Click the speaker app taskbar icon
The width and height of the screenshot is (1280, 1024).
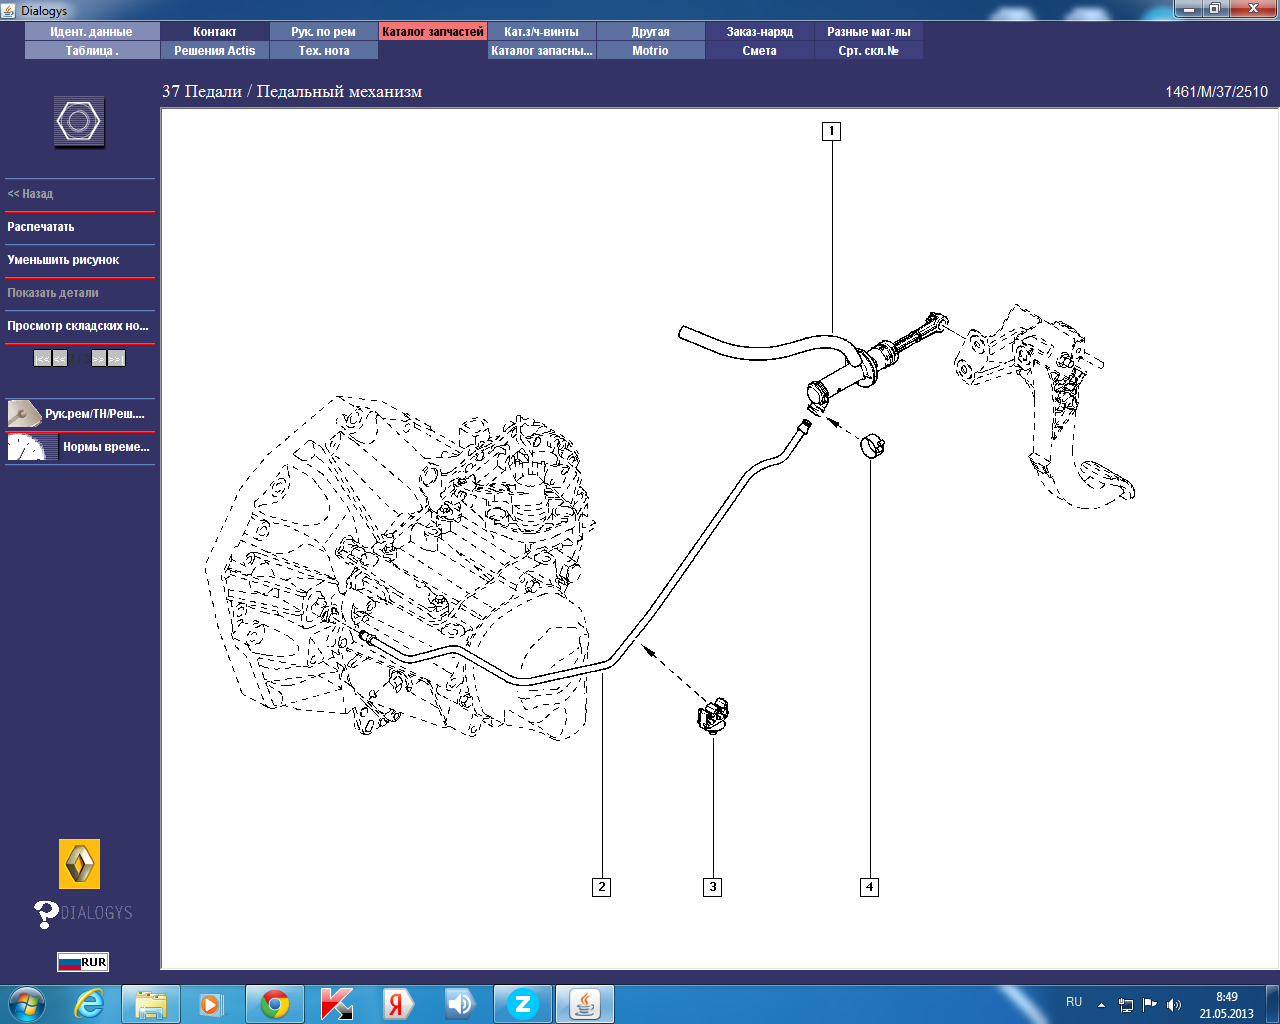(460, 1004)
